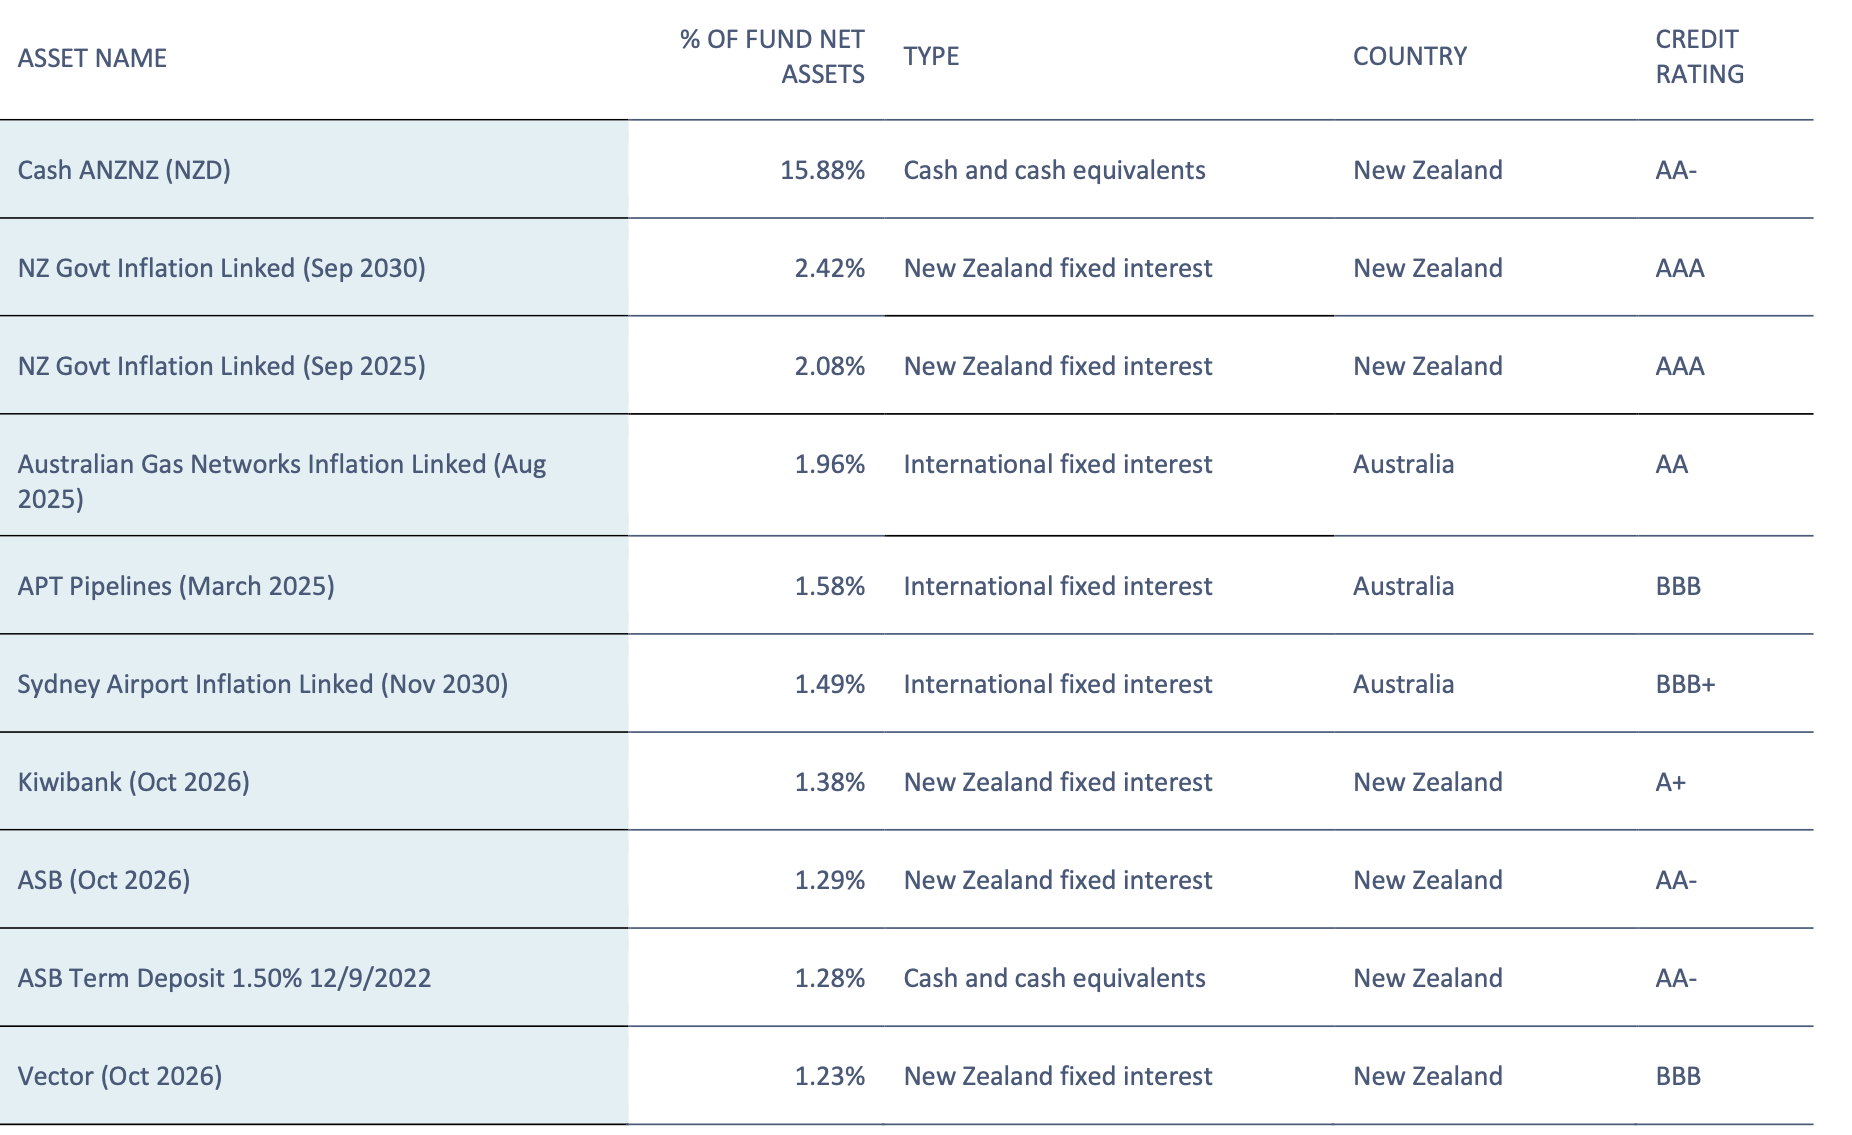Click 'Cash and cash equivalents' in ASB Term Deposit row
1852x1135 pixels.
(x=1055, y=978)
